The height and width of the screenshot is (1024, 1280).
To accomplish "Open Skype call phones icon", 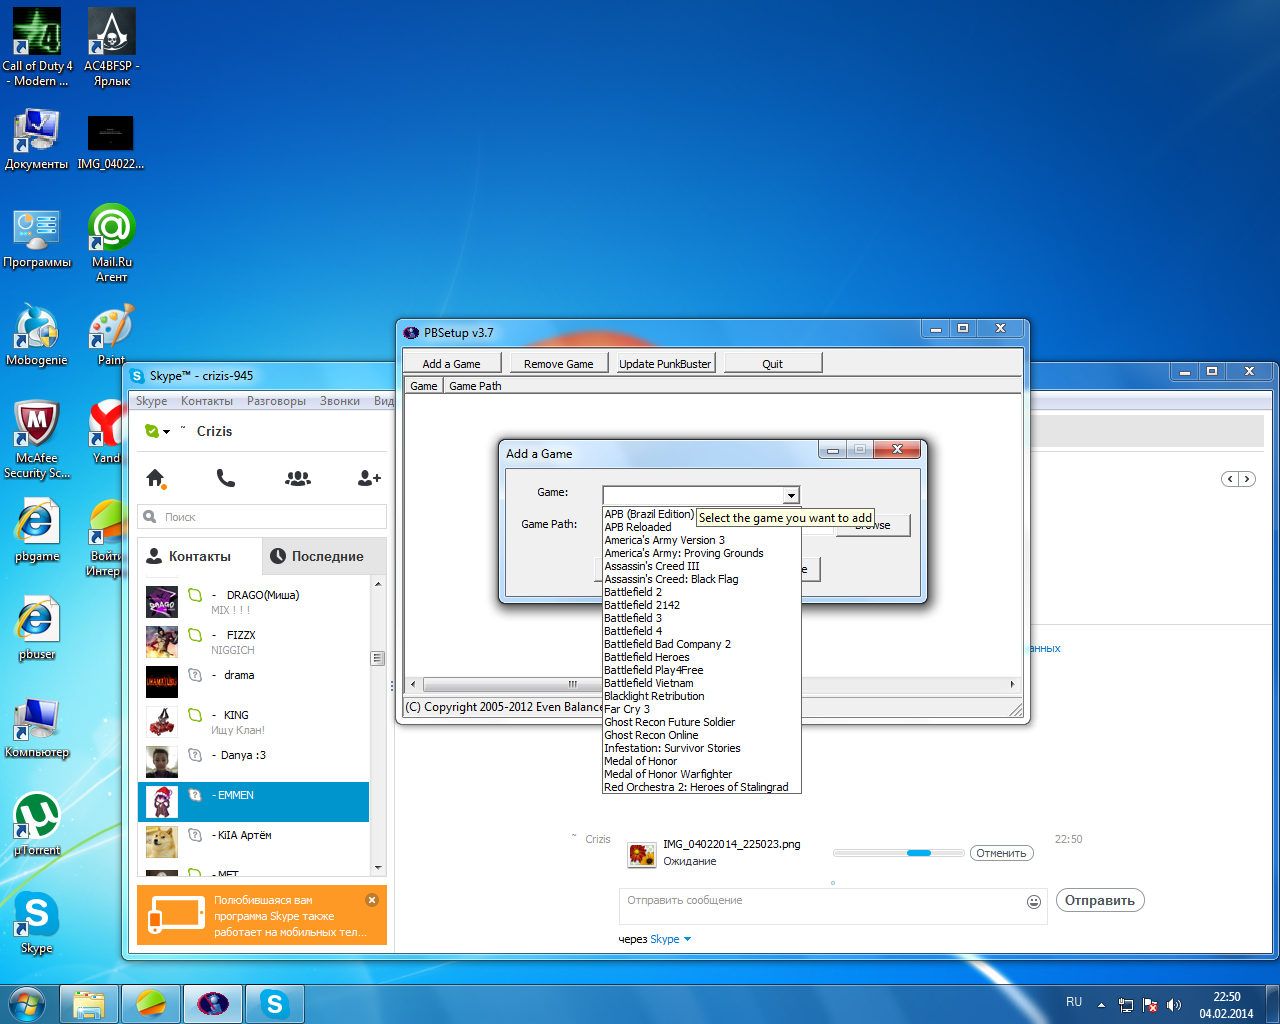I will (x=226, y=478).
